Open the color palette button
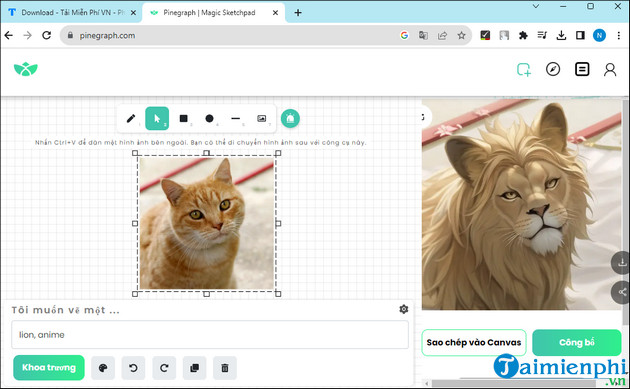630x389 pixels. pyautogui.click(x=103, y=368)
